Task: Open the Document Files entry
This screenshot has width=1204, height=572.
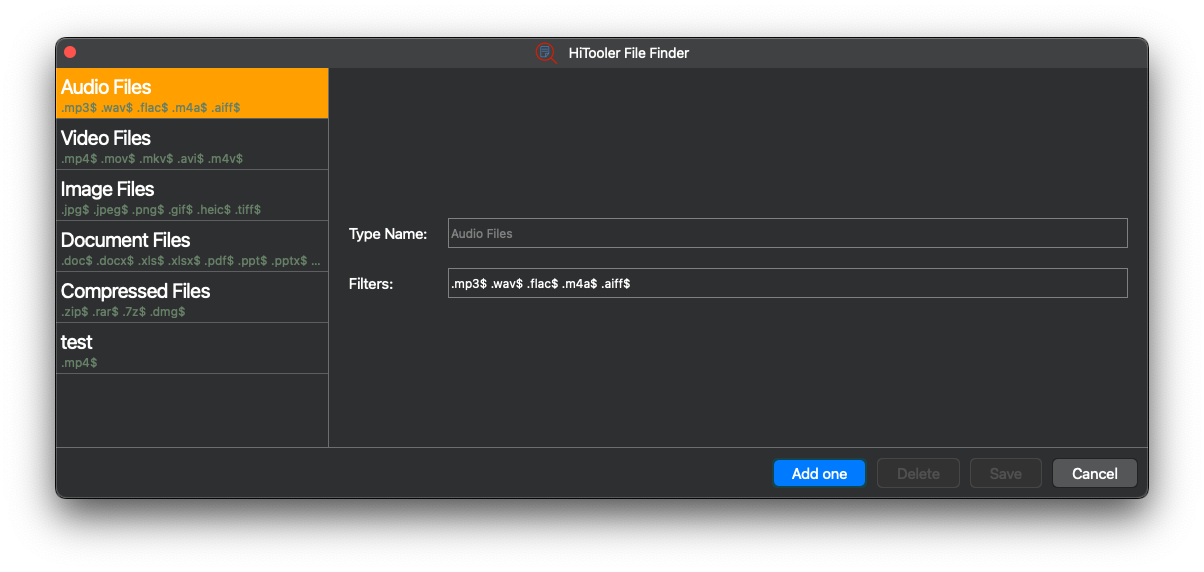Action: click(192, 247)
